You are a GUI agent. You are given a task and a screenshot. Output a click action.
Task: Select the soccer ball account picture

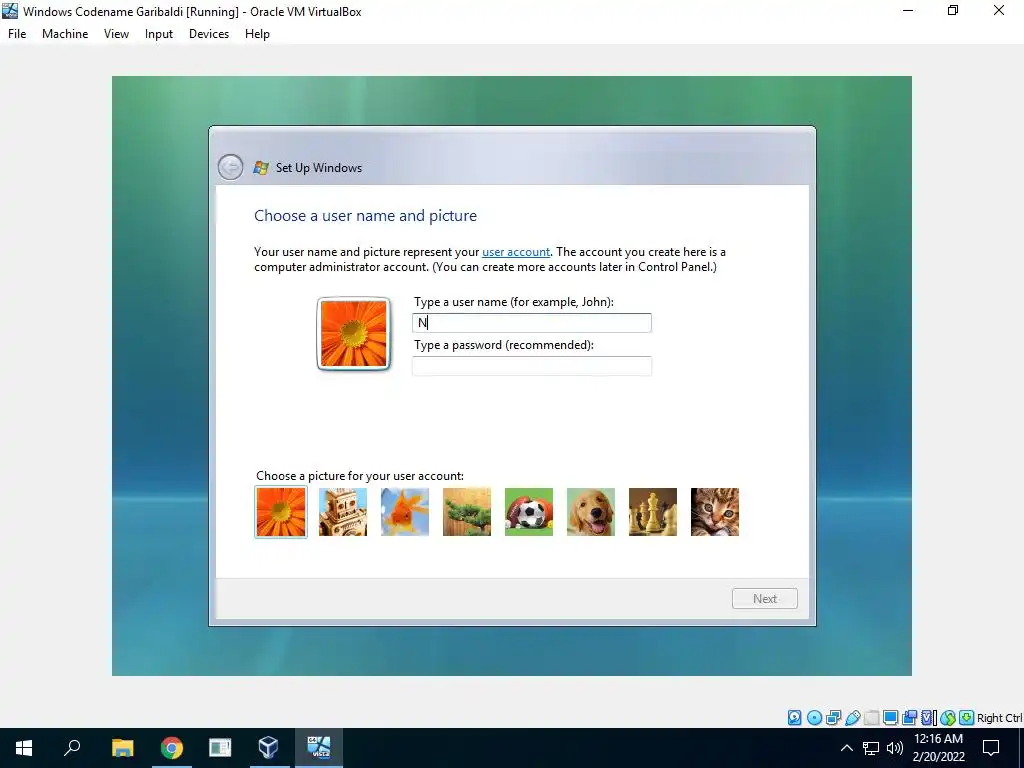(529, 512)
